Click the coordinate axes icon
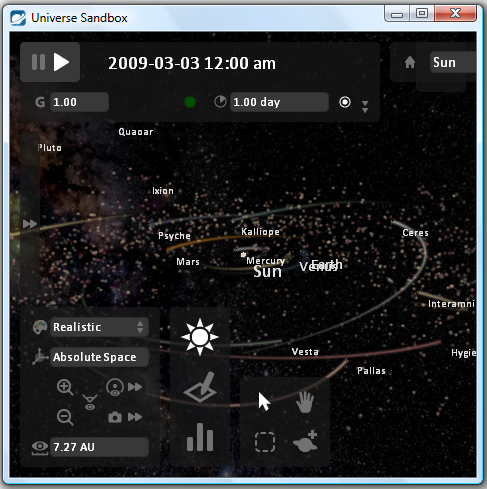The width and height of the screenshot is (487, 489). click(40, 357)
